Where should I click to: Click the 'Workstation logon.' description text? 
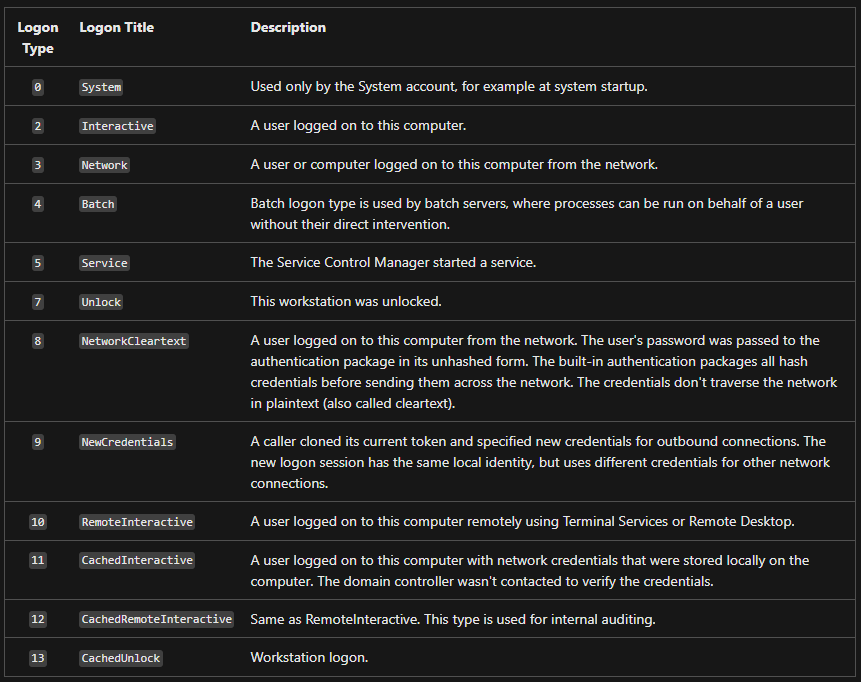pyautogui.click(x=307, y=659)
